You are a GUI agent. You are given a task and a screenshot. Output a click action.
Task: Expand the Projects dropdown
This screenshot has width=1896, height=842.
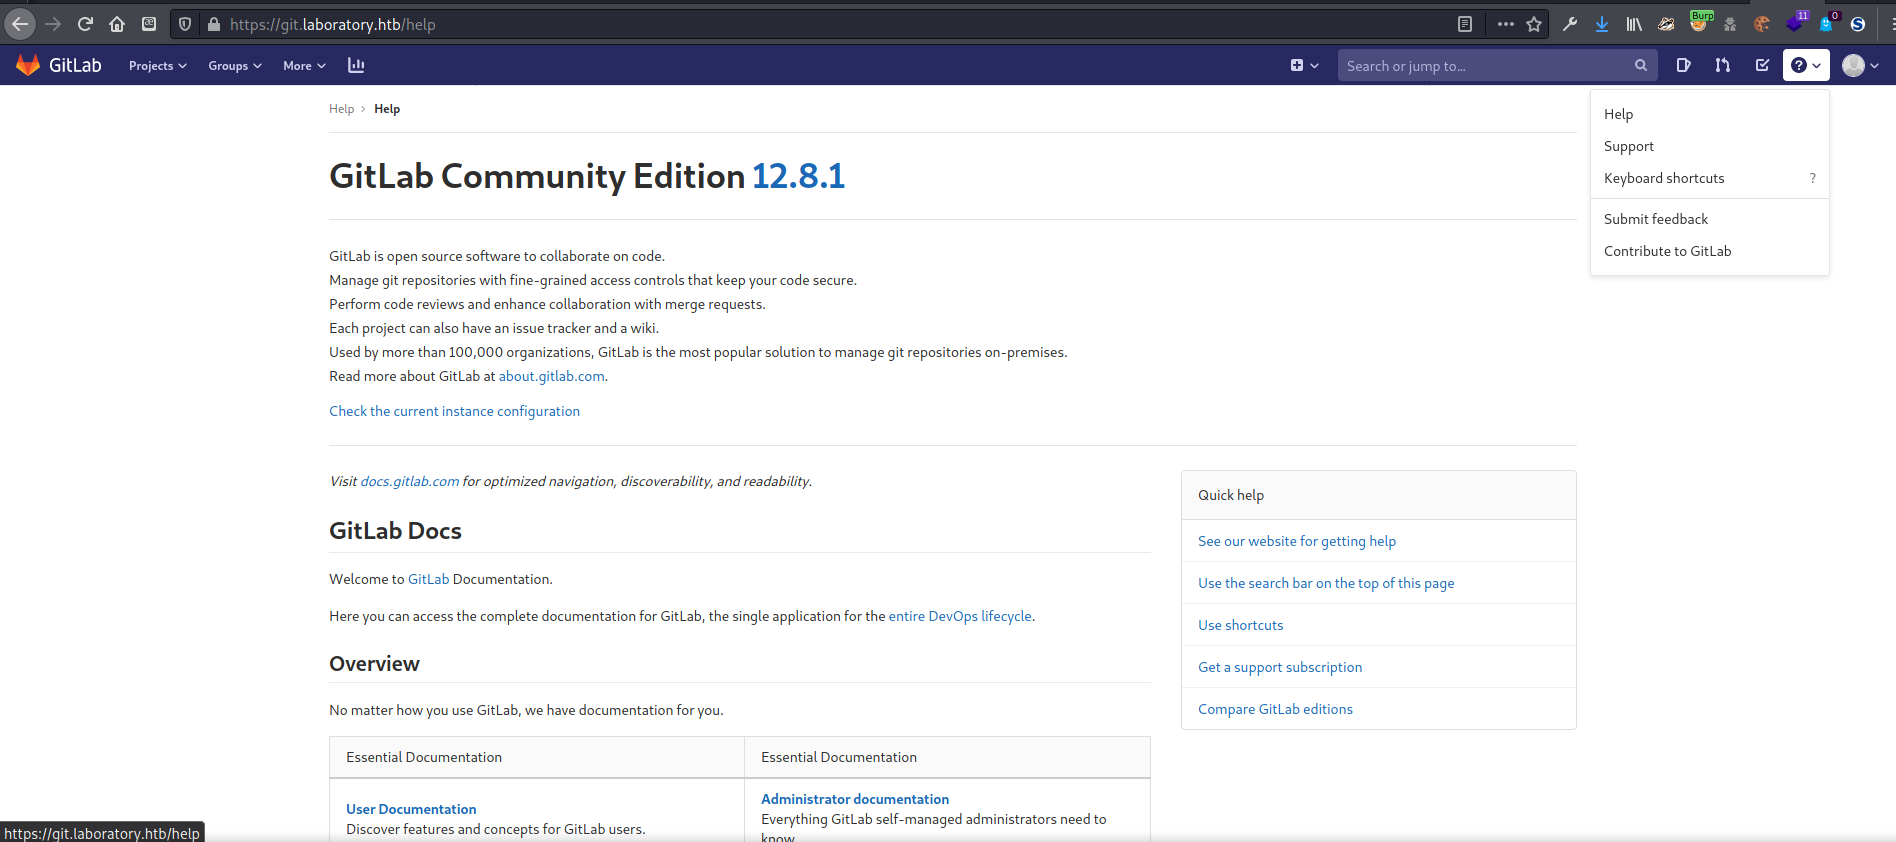click(x=158, y=65)
